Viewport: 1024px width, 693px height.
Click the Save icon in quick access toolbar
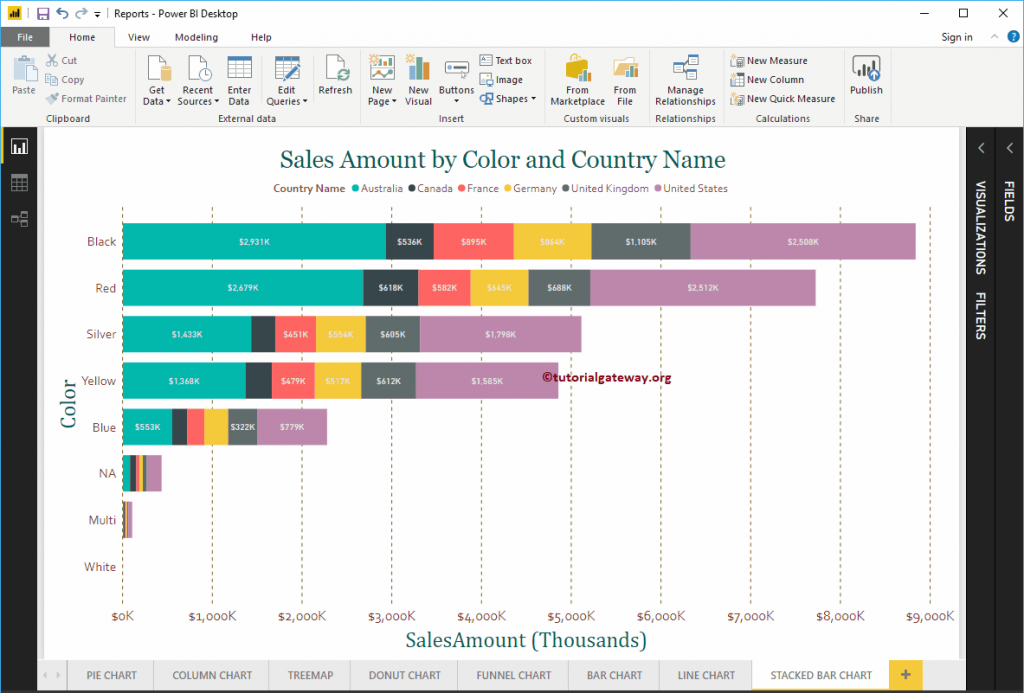pyautogui.click(x=41, y=13)
